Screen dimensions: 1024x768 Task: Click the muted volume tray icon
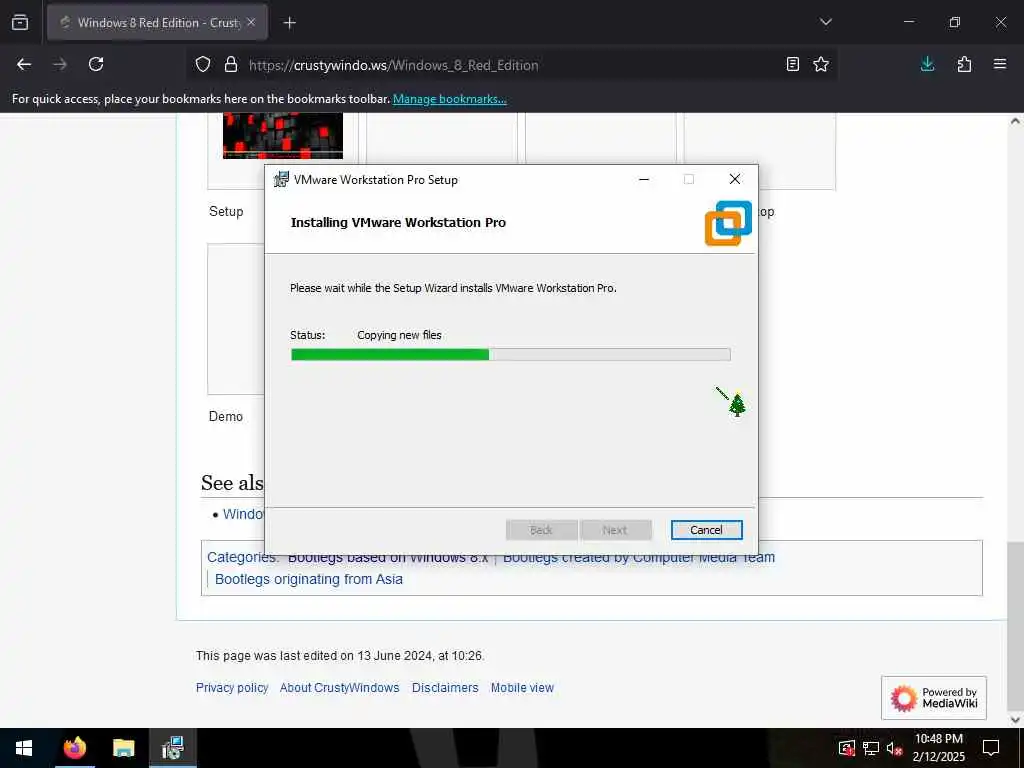(894, 748)
